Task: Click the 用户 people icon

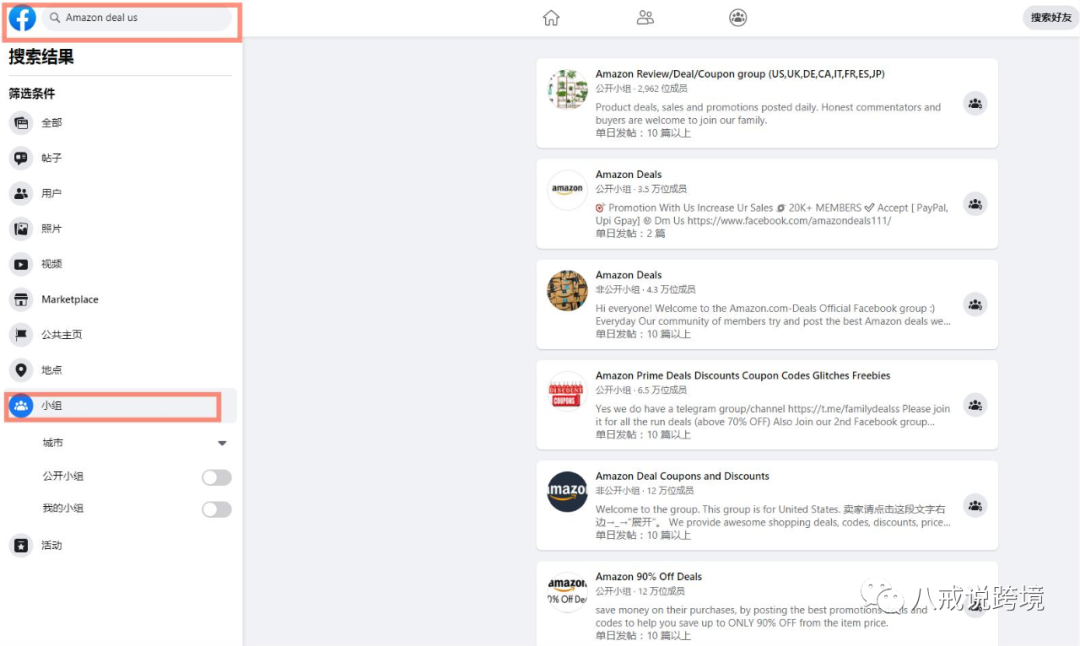Action: tap(21, 194)
